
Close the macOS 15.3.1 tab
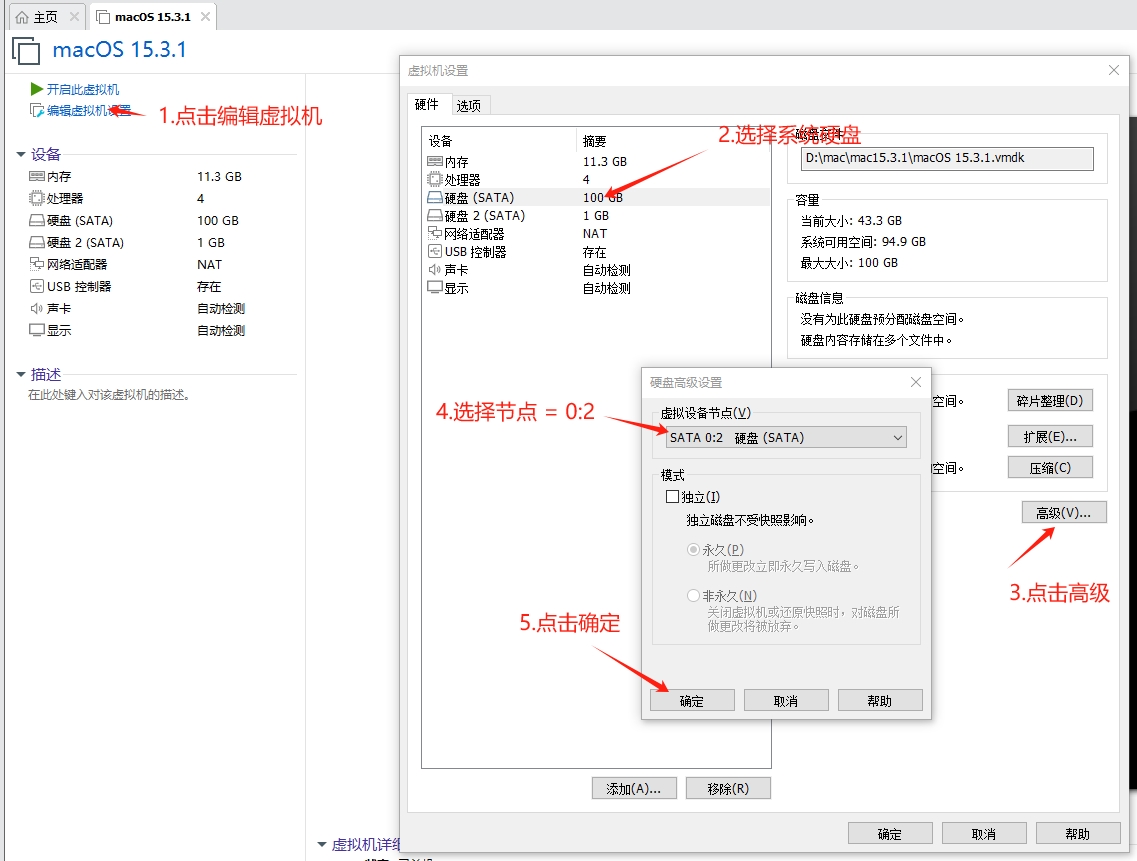pos(205,17)
